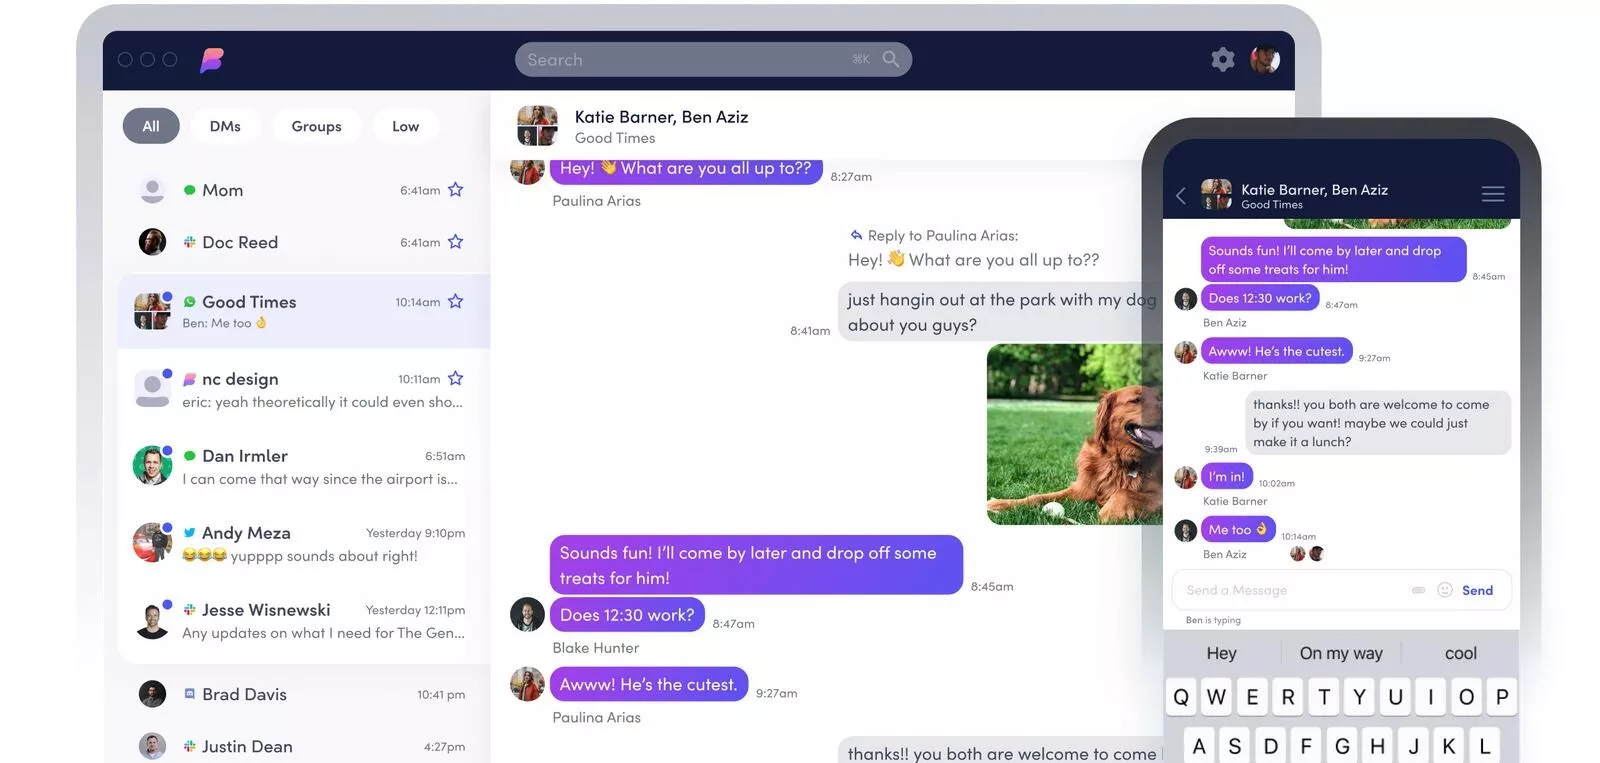1600x763 pixels.
Task: Click Justin Dean's avatar
Action: pyautogui.click(x=152, y=746)
